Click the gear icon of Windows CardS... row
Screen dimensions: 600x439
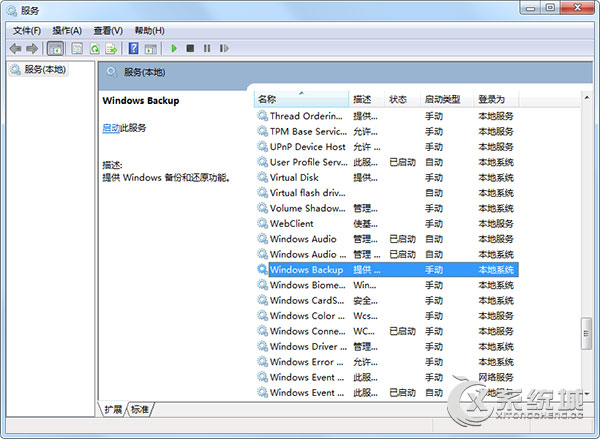(x=262, y=300)
